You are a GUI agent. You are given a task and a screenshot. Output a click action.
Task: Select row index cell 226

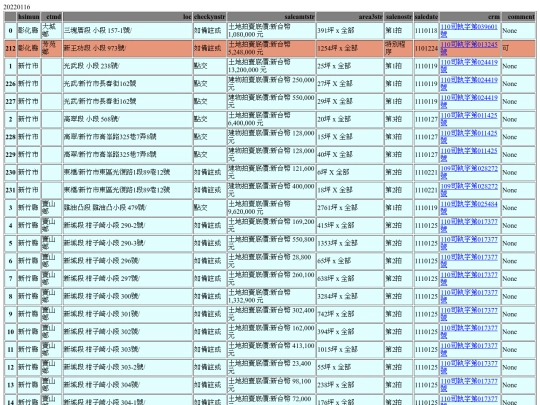(x=10, y=84)
